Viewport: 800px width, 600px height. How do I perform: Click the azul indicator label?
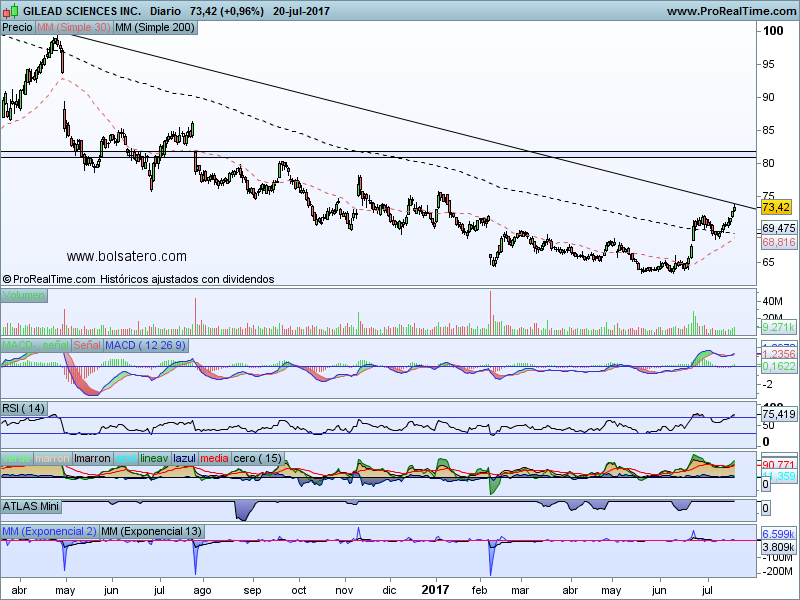pos(126,458)
